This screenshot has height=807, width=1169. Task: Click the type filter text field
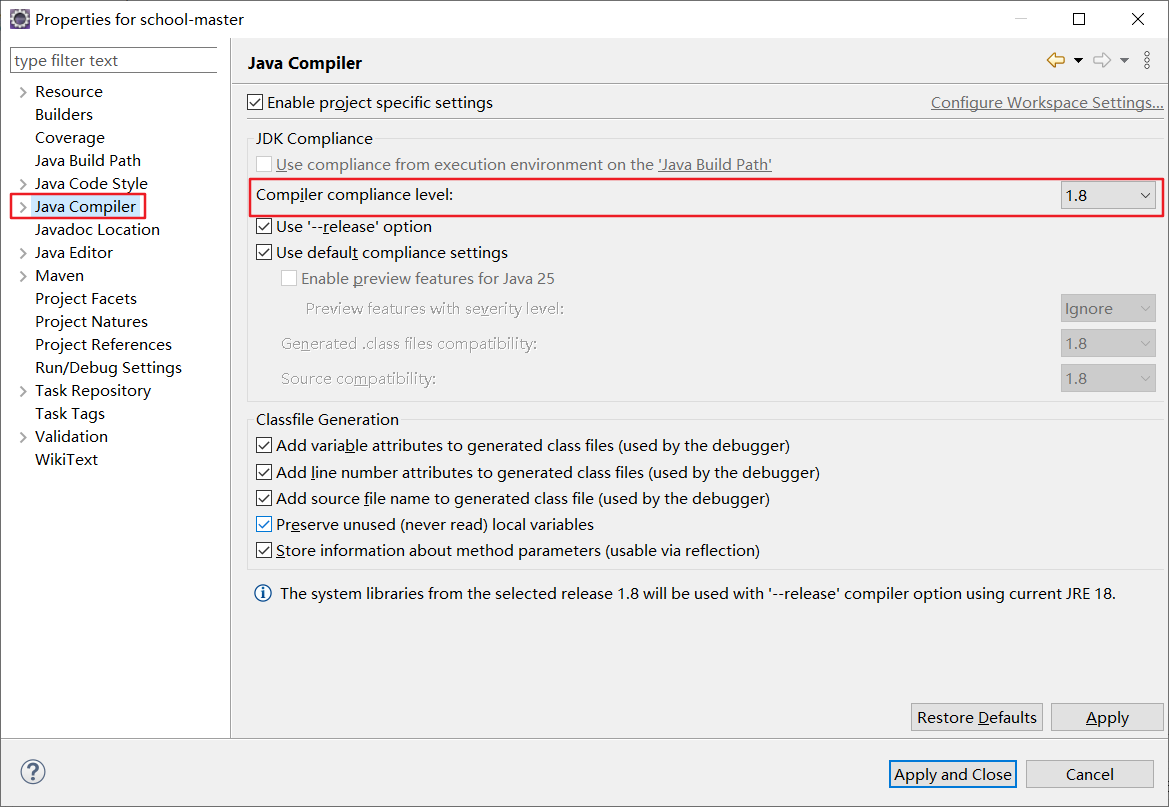(x=113, y=61)
